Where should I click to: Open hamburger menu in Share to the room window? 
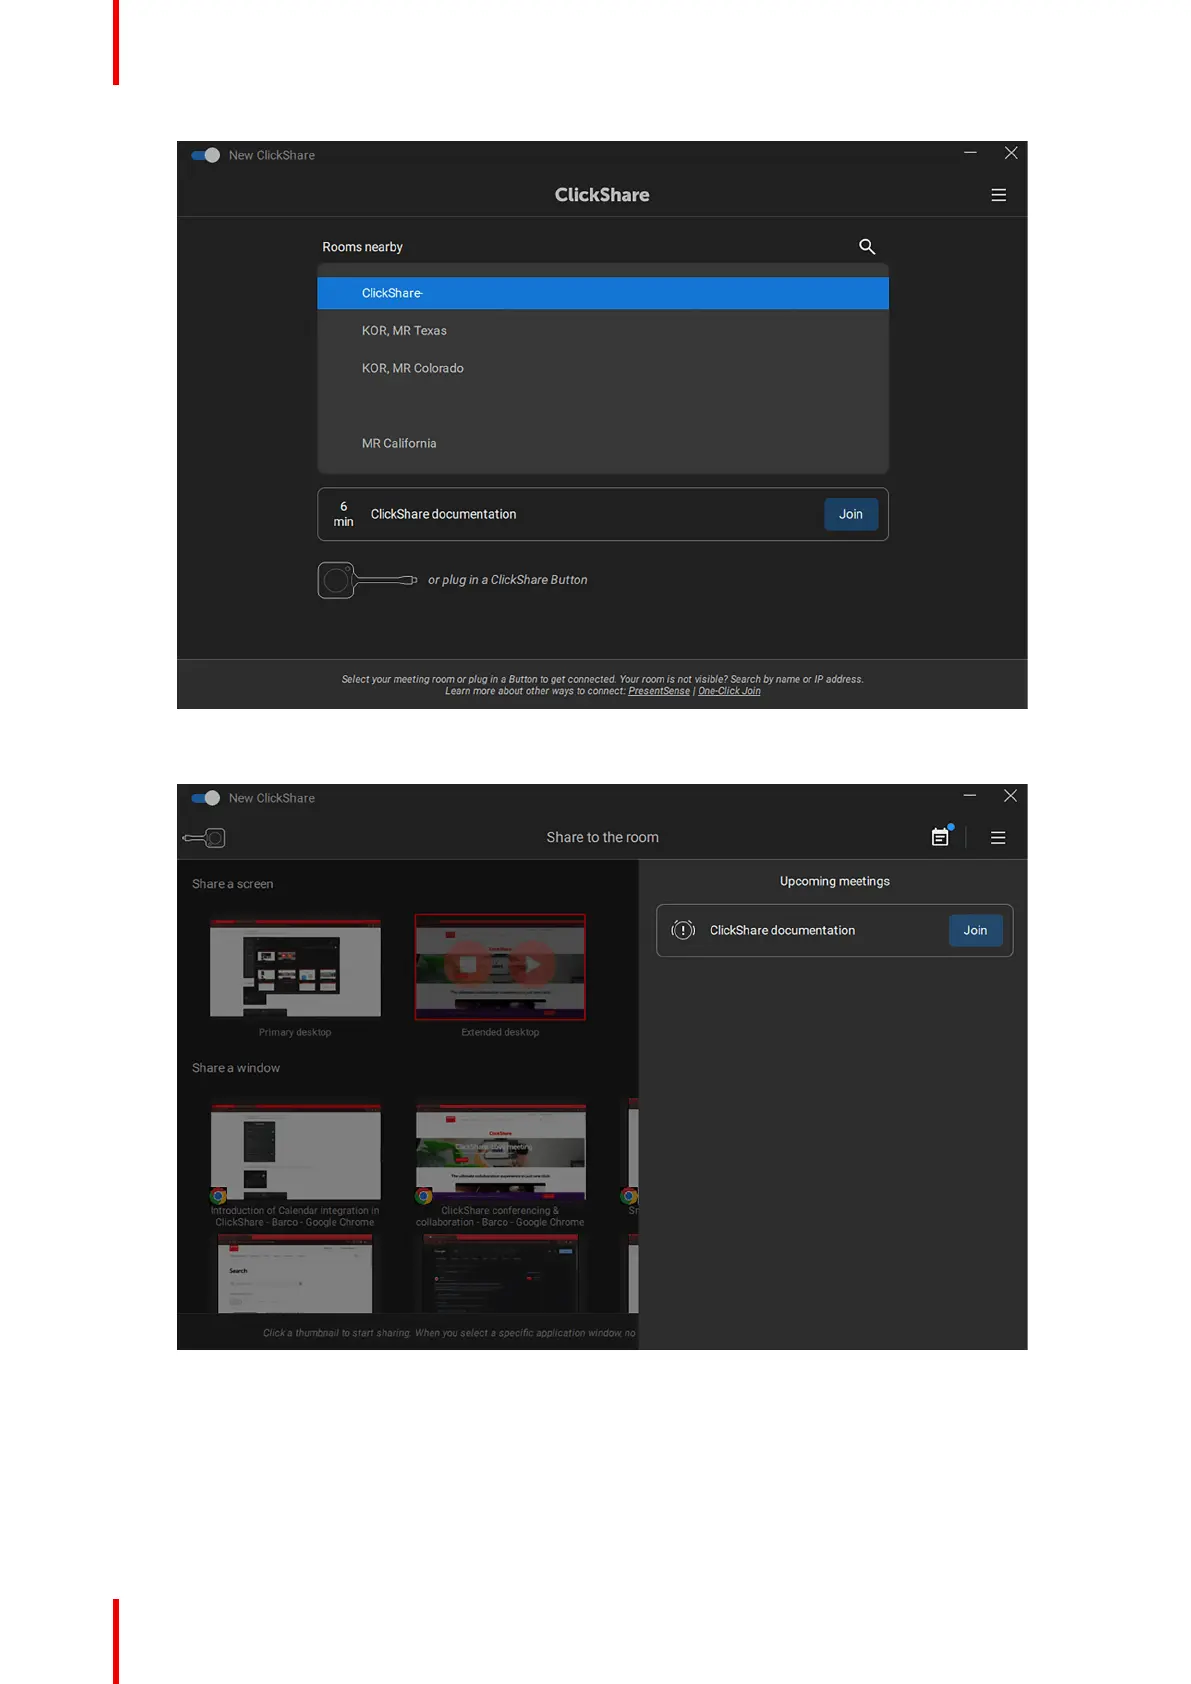(998, 838)
